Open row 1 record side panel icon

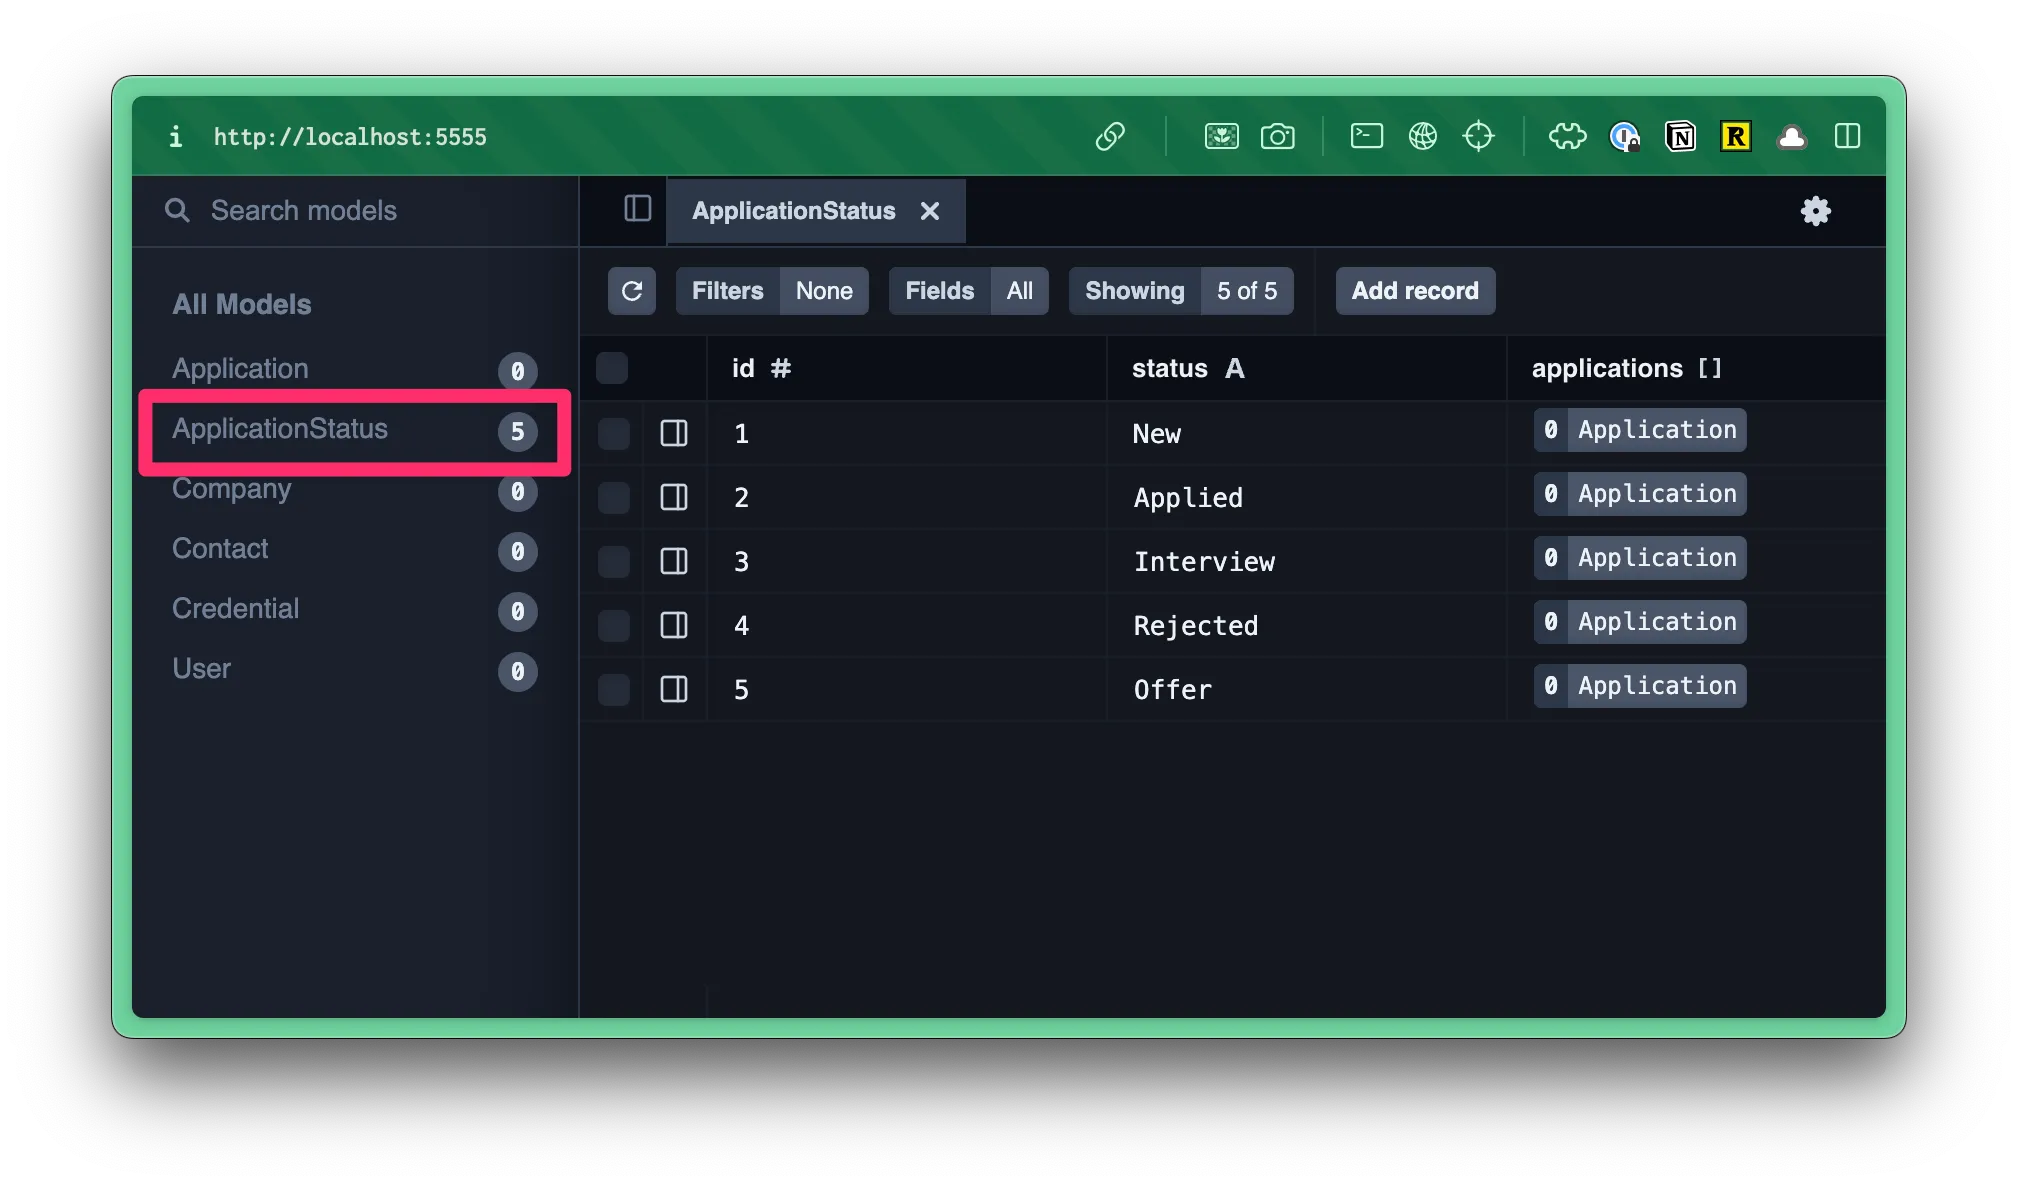coord(674,433)
